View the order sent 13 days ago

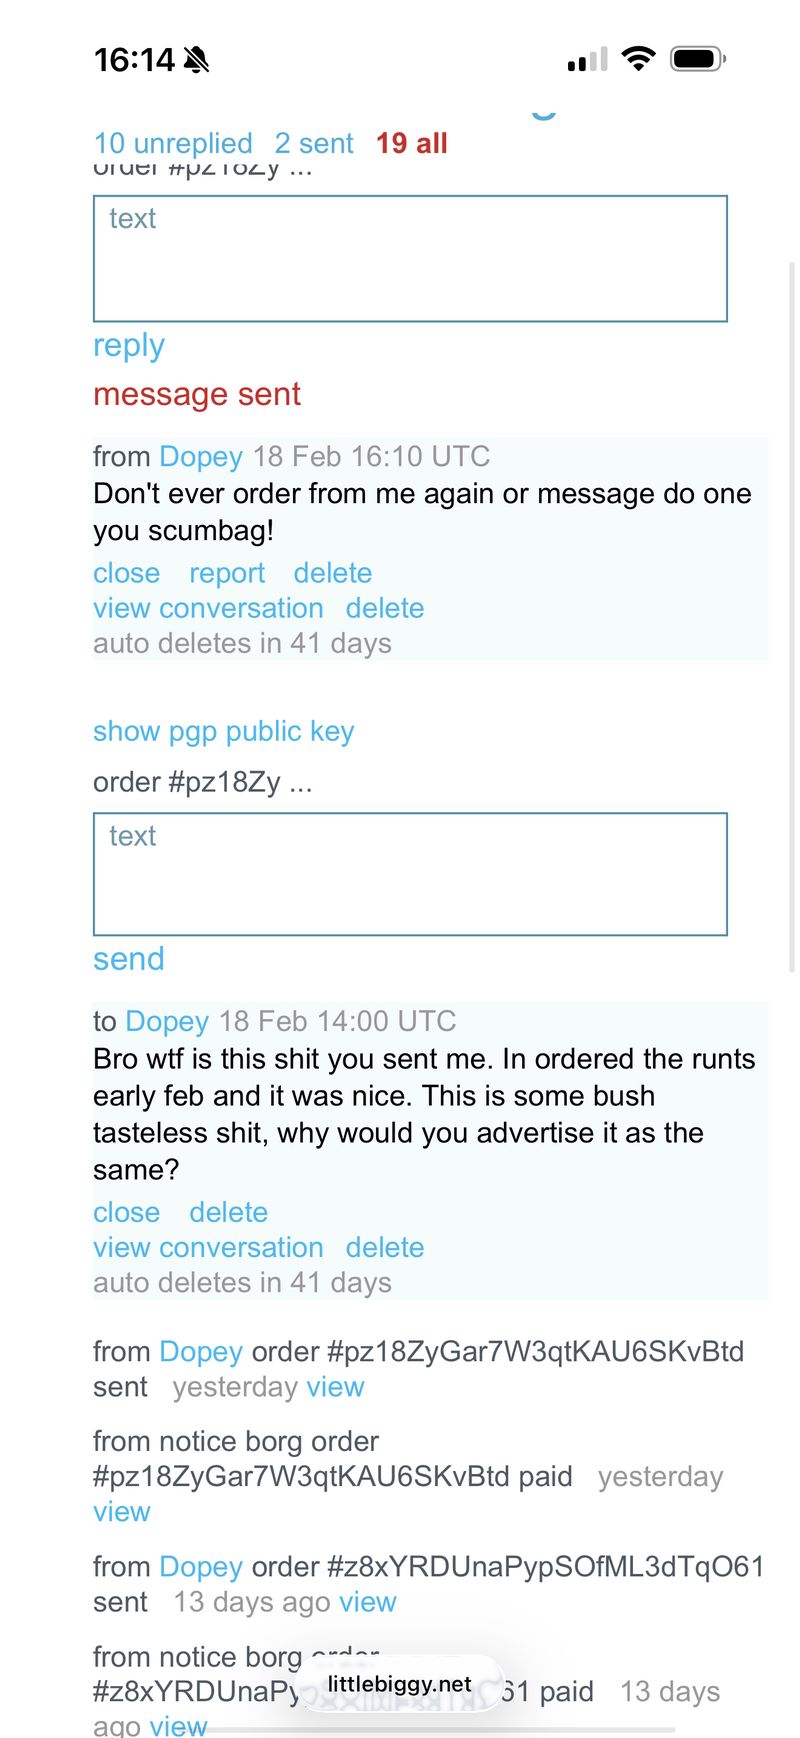[368, 1603]
